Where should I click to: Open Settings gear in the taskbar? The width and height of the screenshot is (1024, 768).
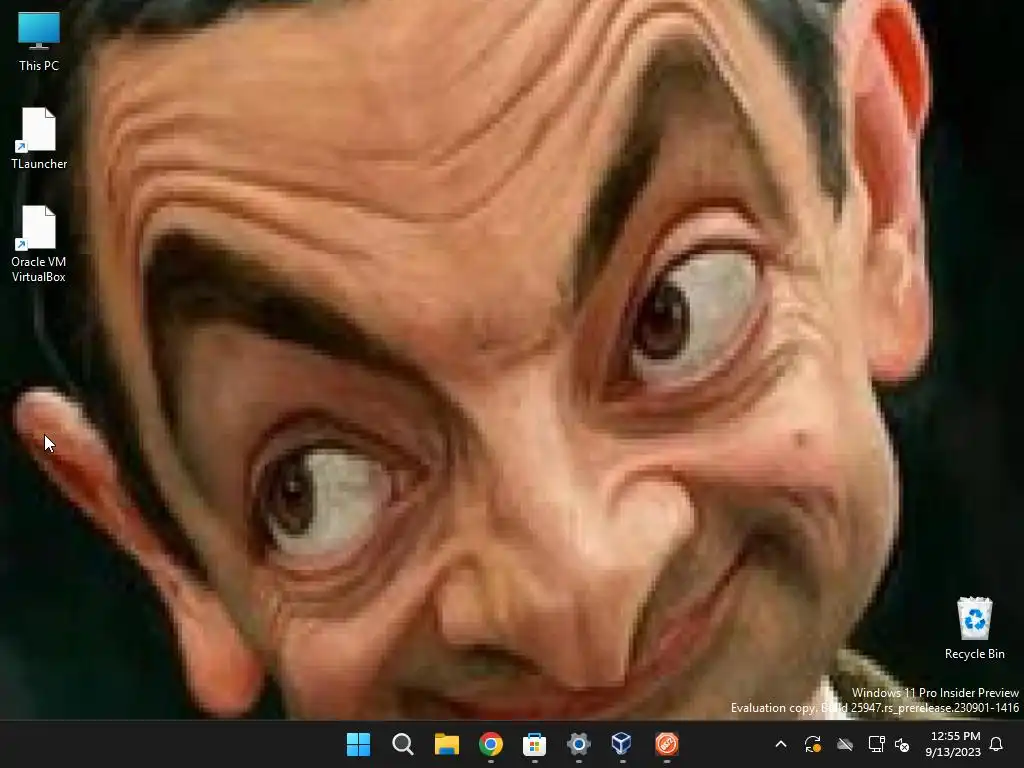[x=579, y=744]
